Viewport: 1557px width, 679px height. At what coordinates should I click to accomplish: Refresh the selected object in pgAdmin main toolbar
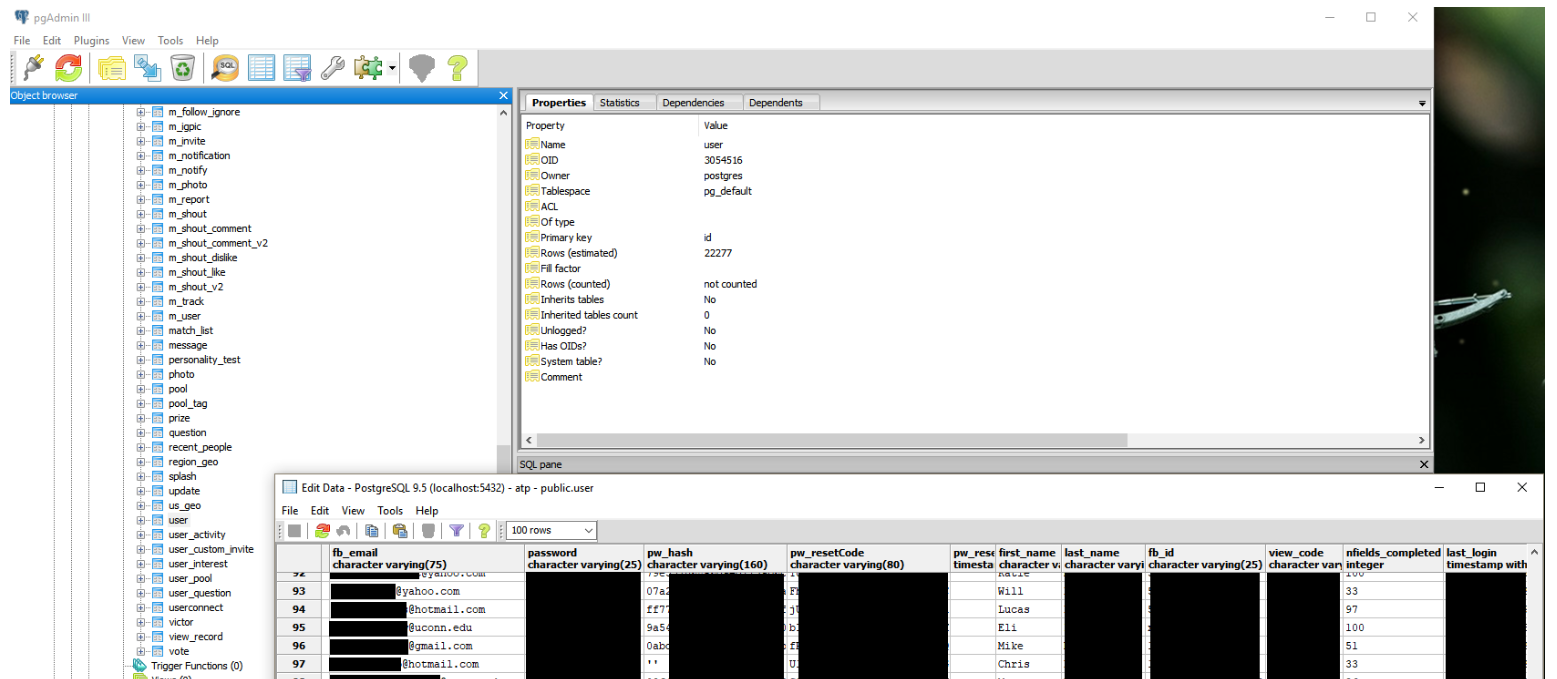point(68,68)
